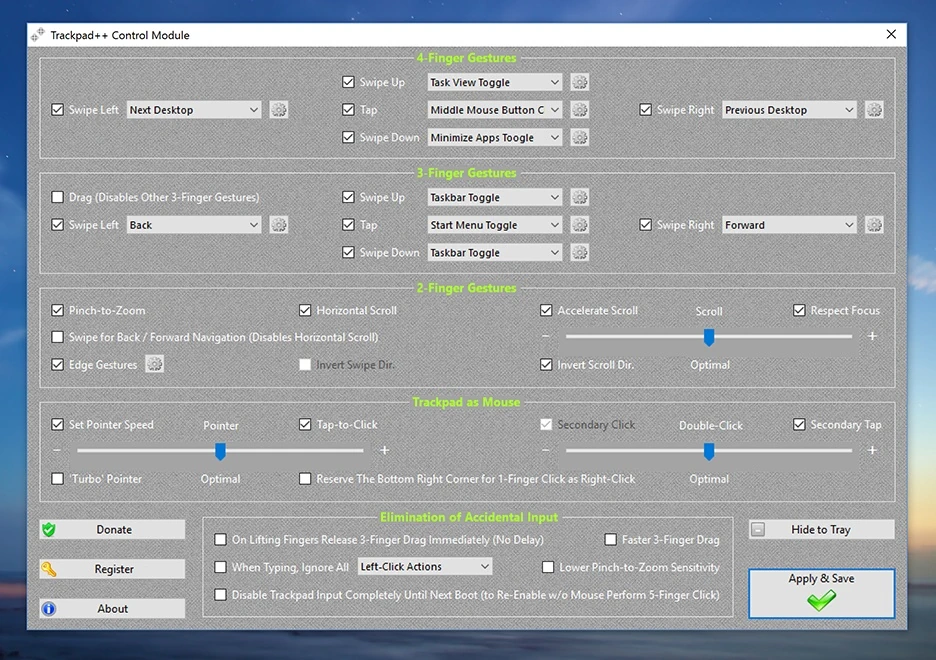Open settings gear for 3-Finger Swipe Right

click(x=875, y=225)
